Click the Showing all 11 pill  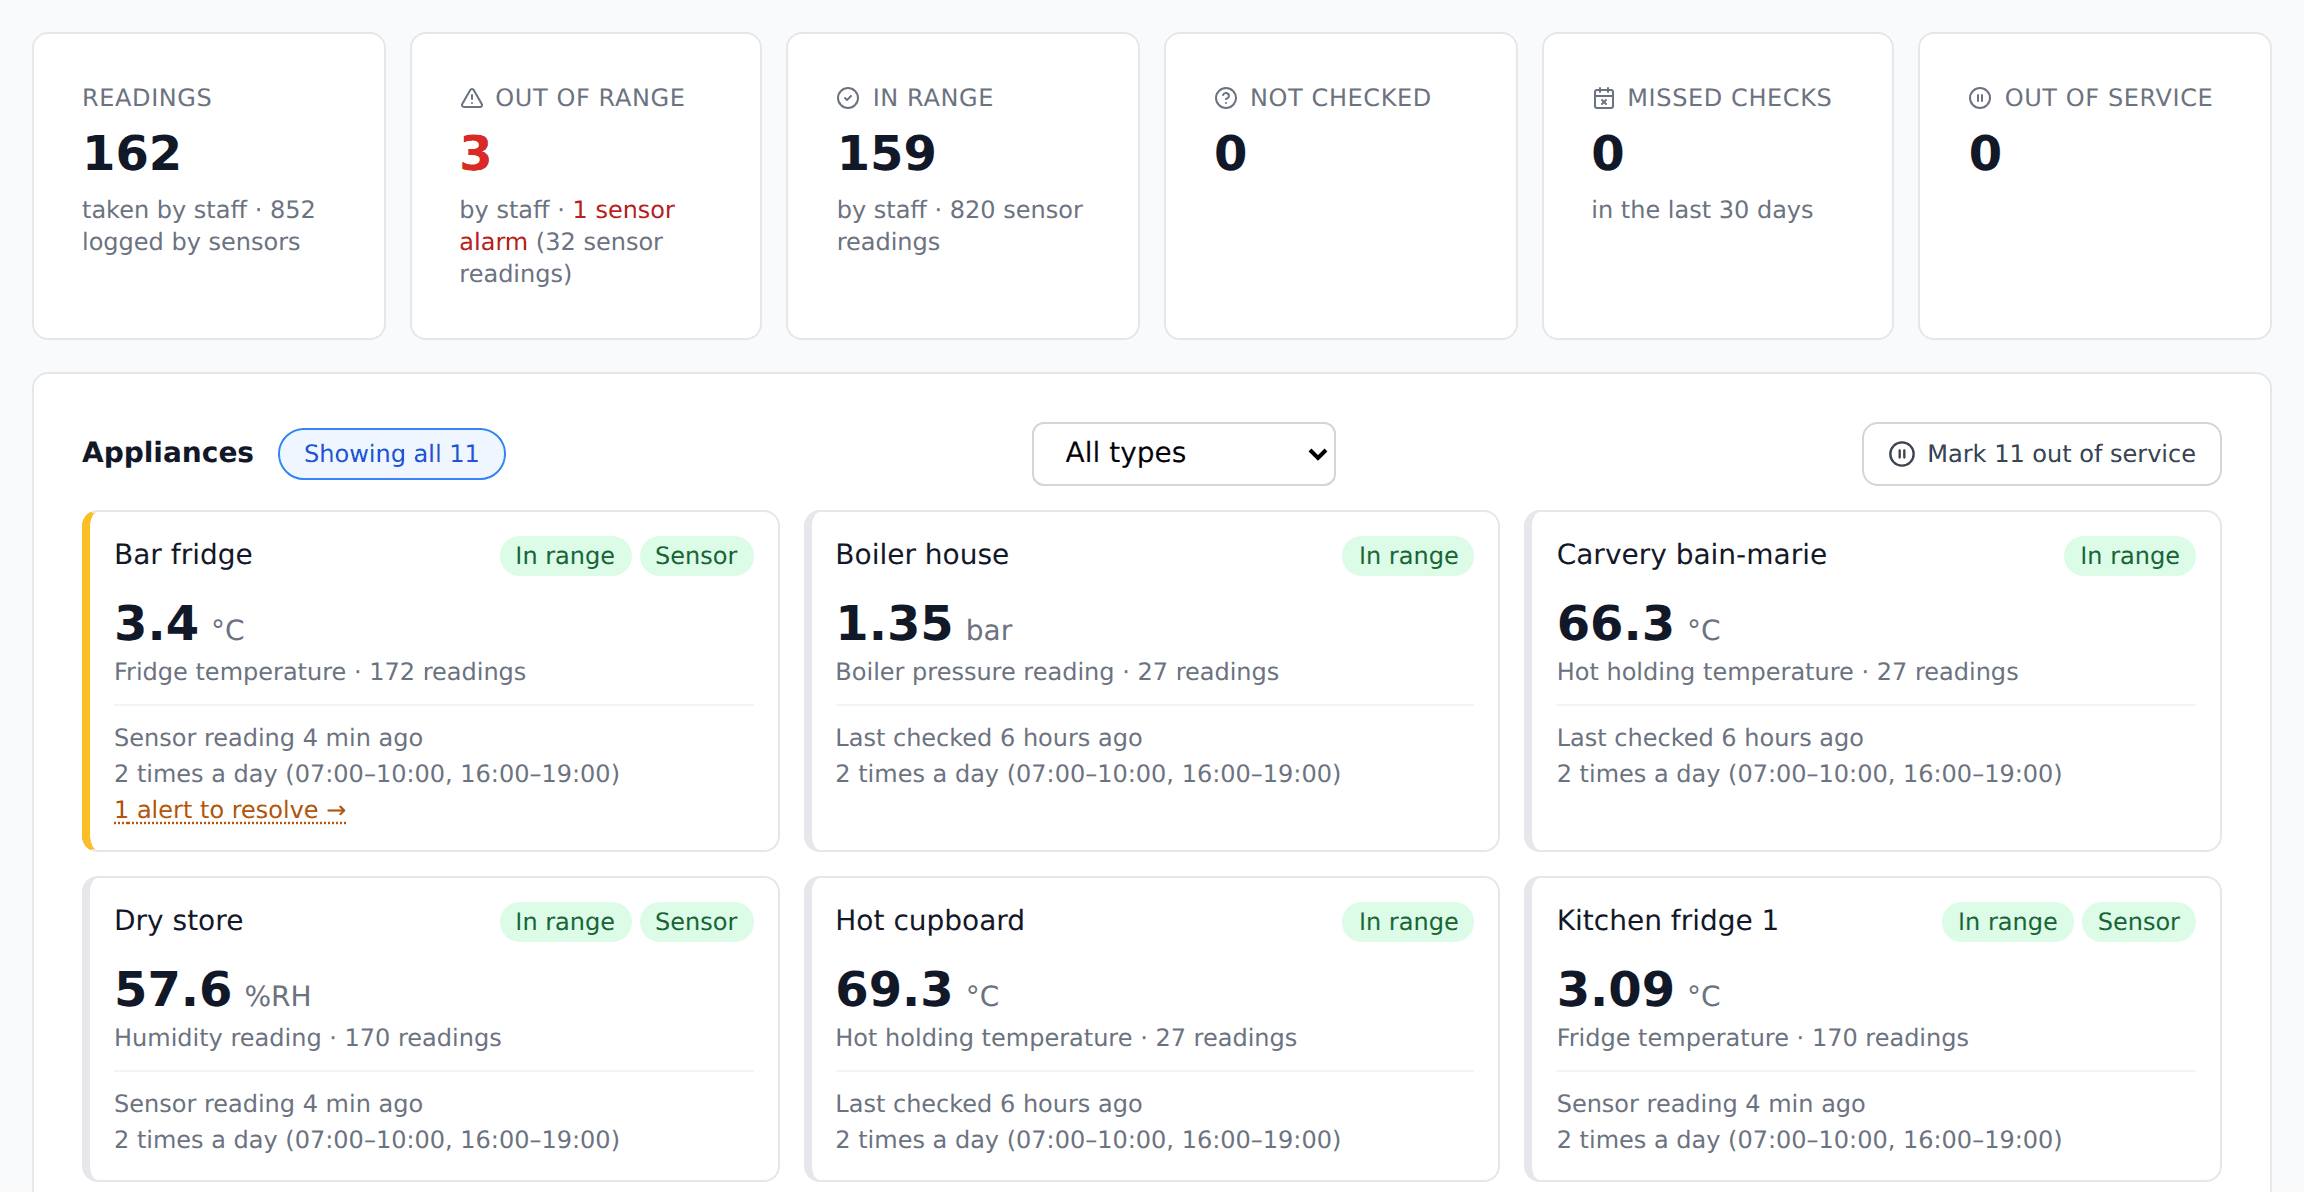point(391,454)
